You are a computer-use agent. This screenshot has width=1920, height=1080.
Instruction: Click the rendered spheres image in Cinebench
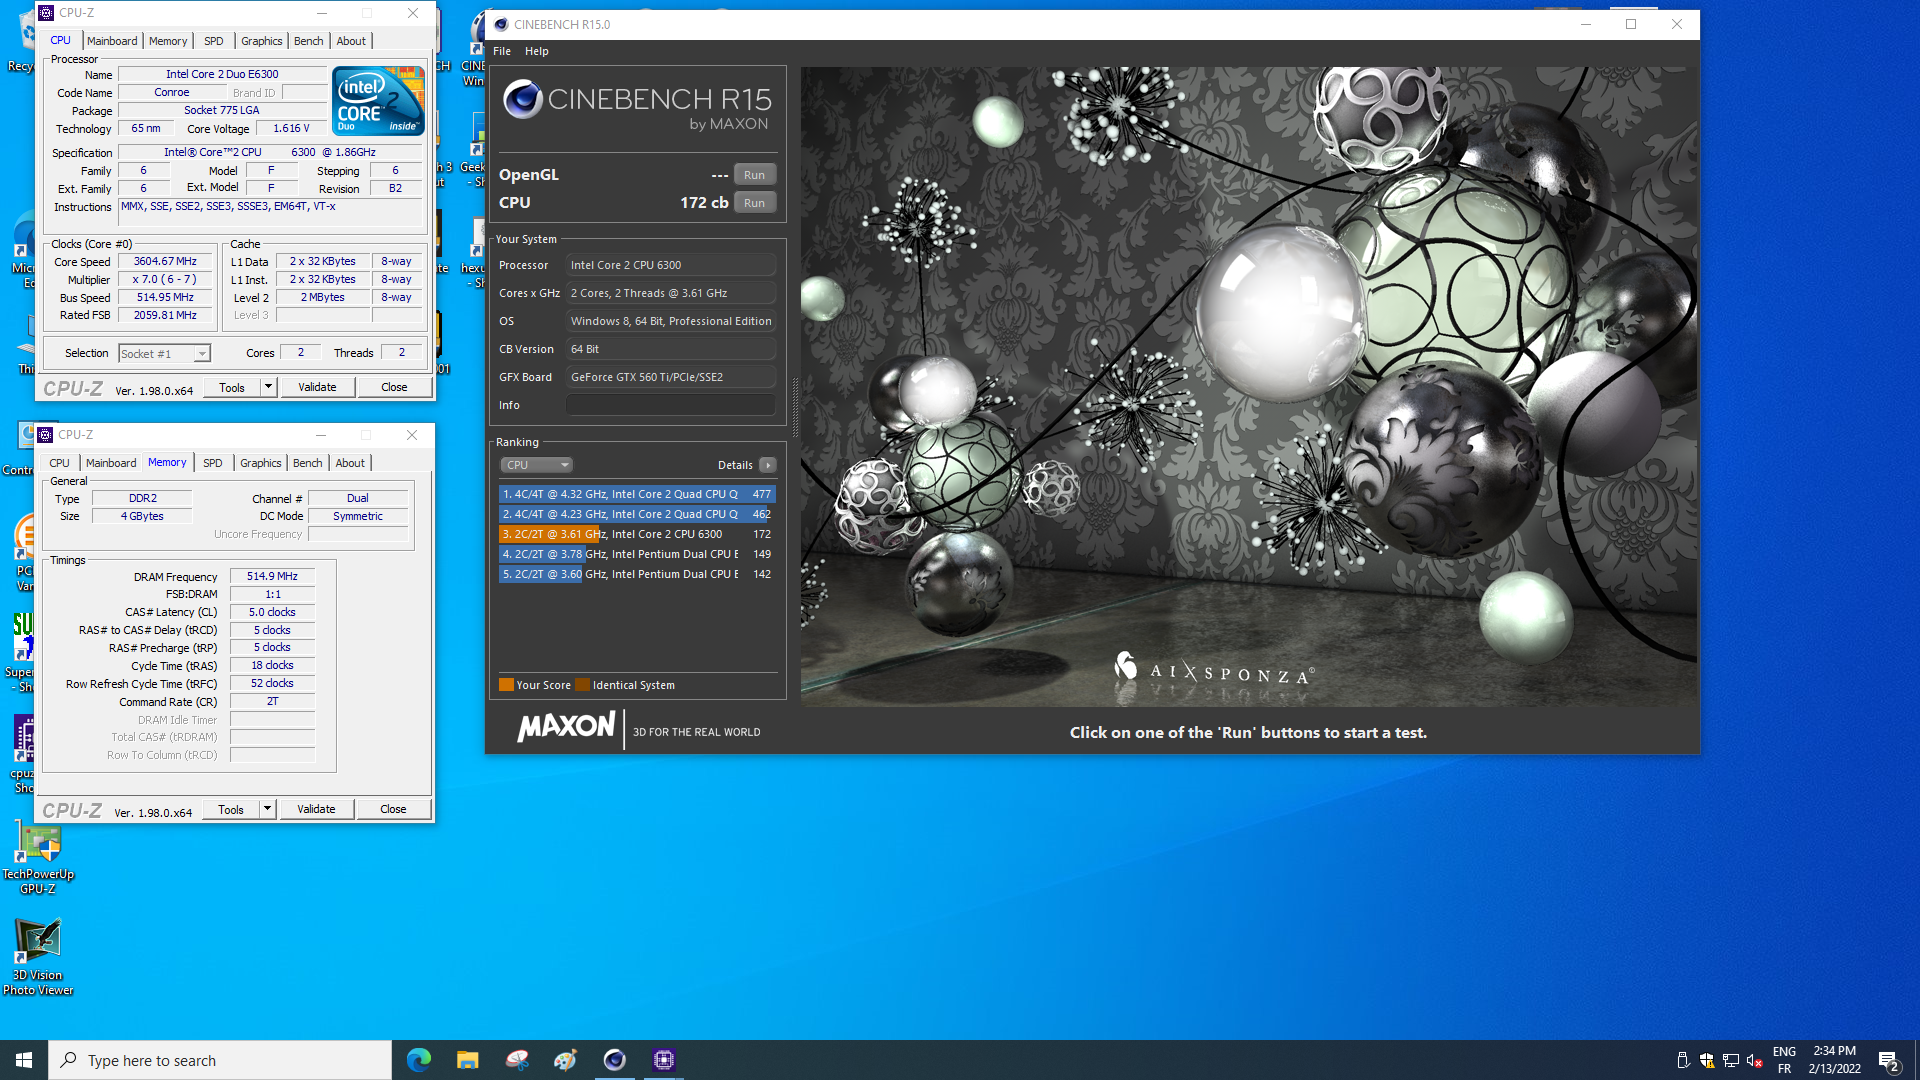click(1248, 387)
